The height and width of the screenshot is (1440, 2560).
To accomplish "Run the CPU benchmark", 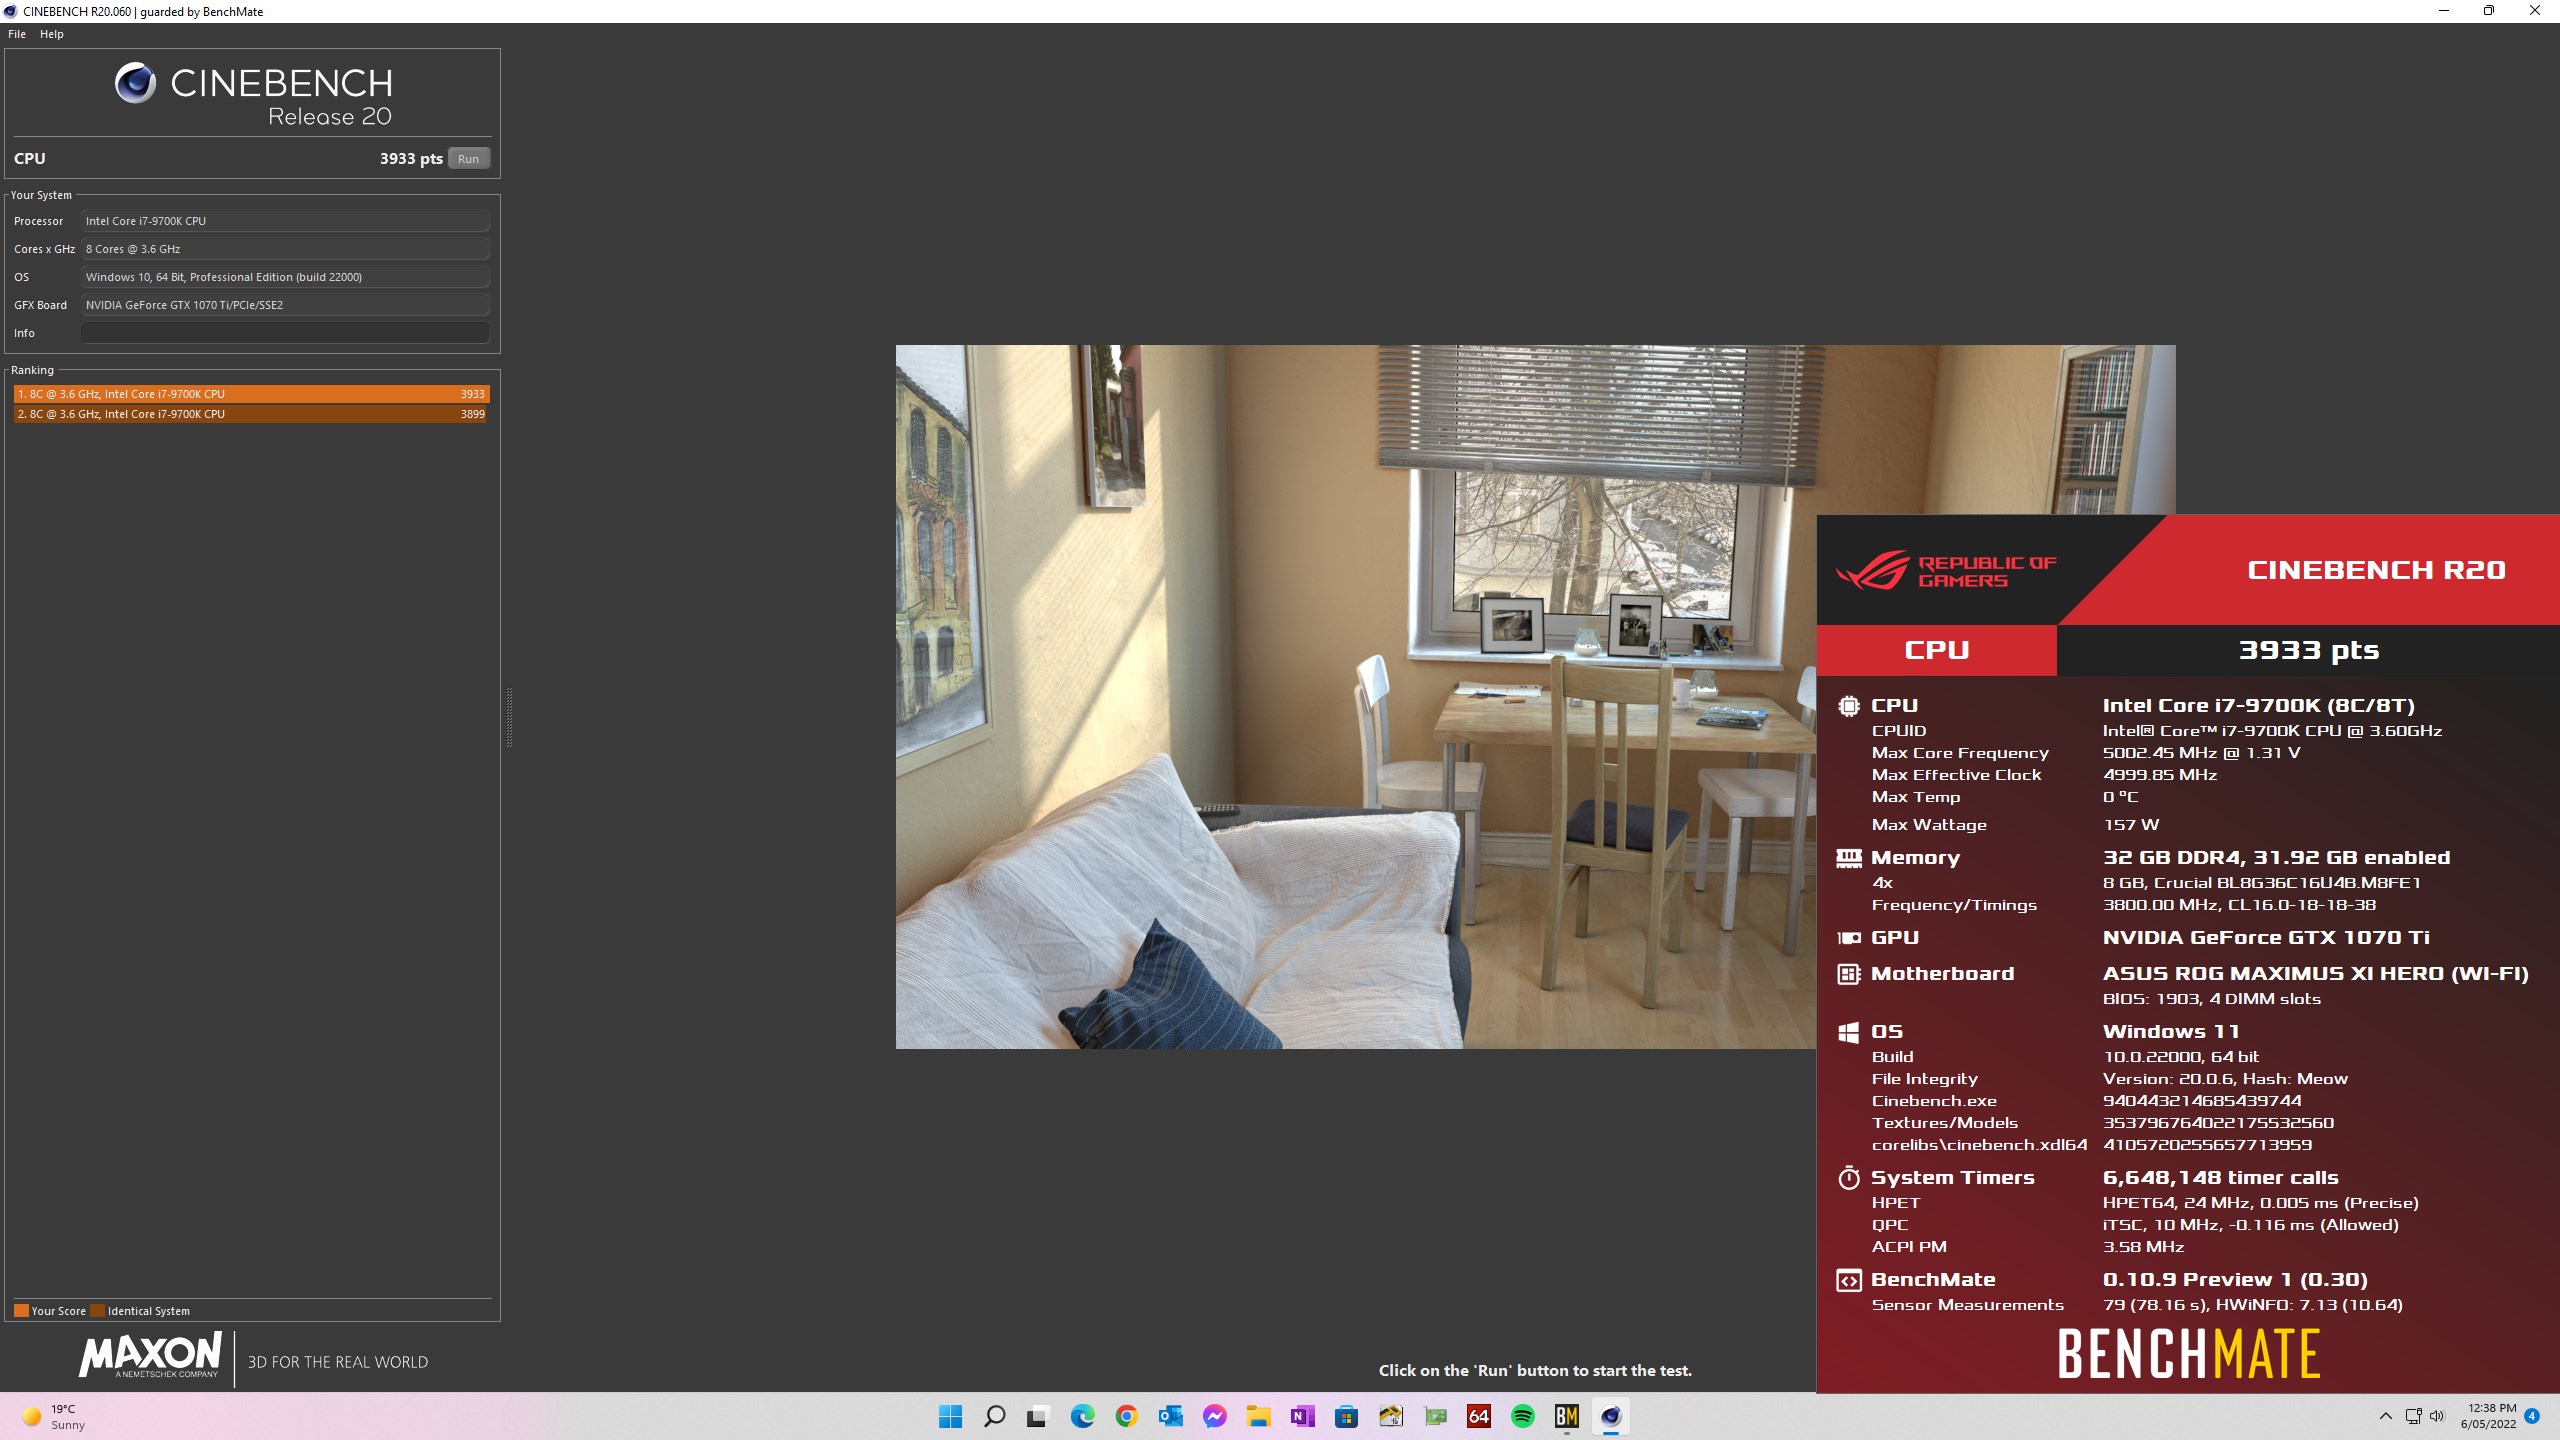I will [x=468, y=159].
